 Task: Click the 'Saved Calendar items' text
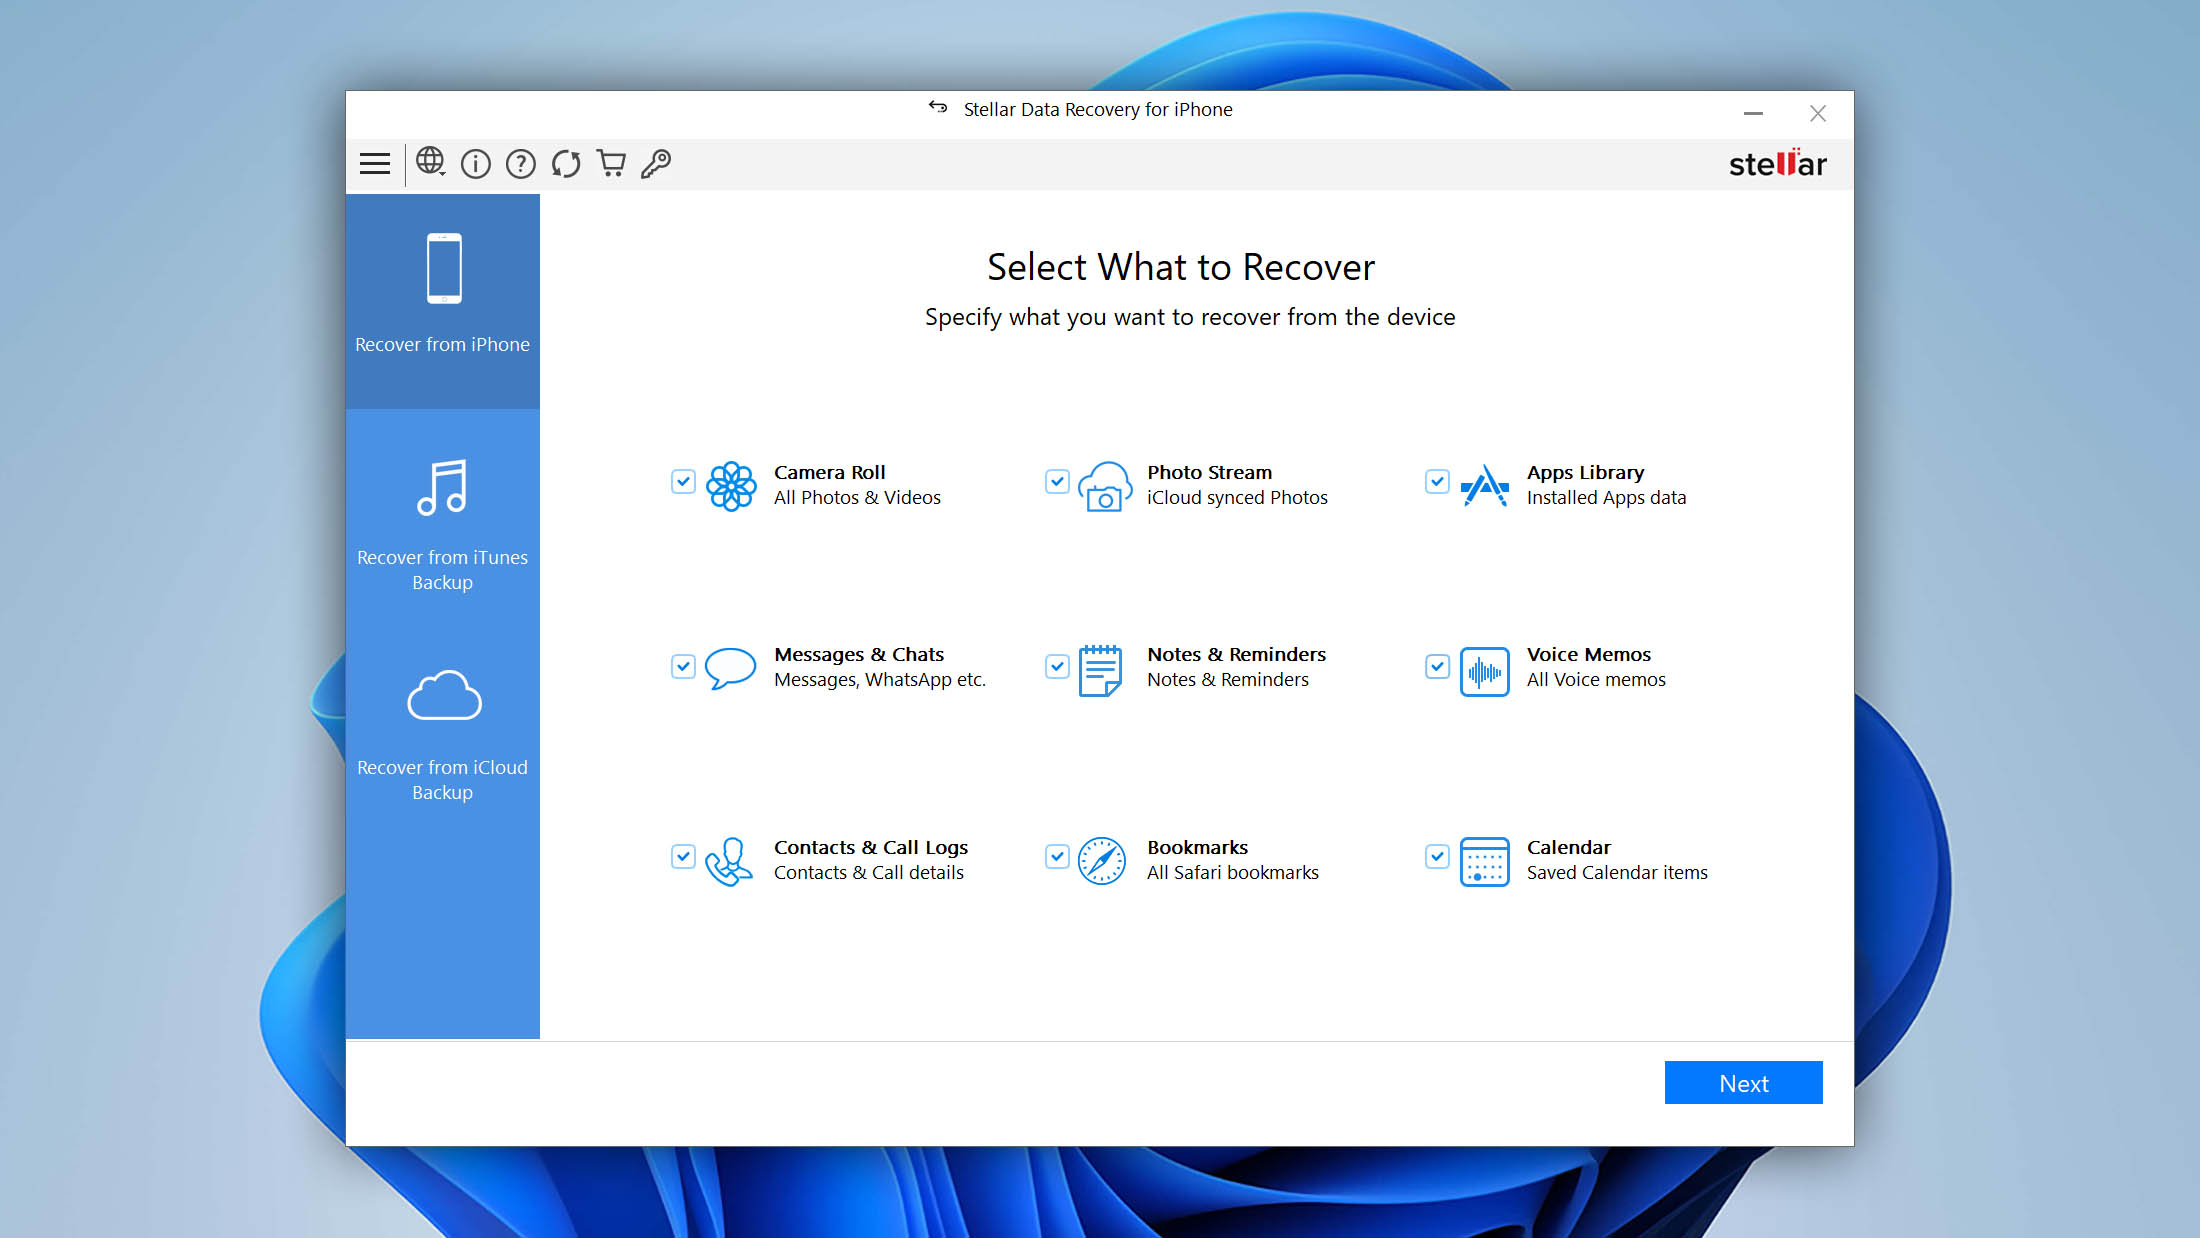[1617, 872]
